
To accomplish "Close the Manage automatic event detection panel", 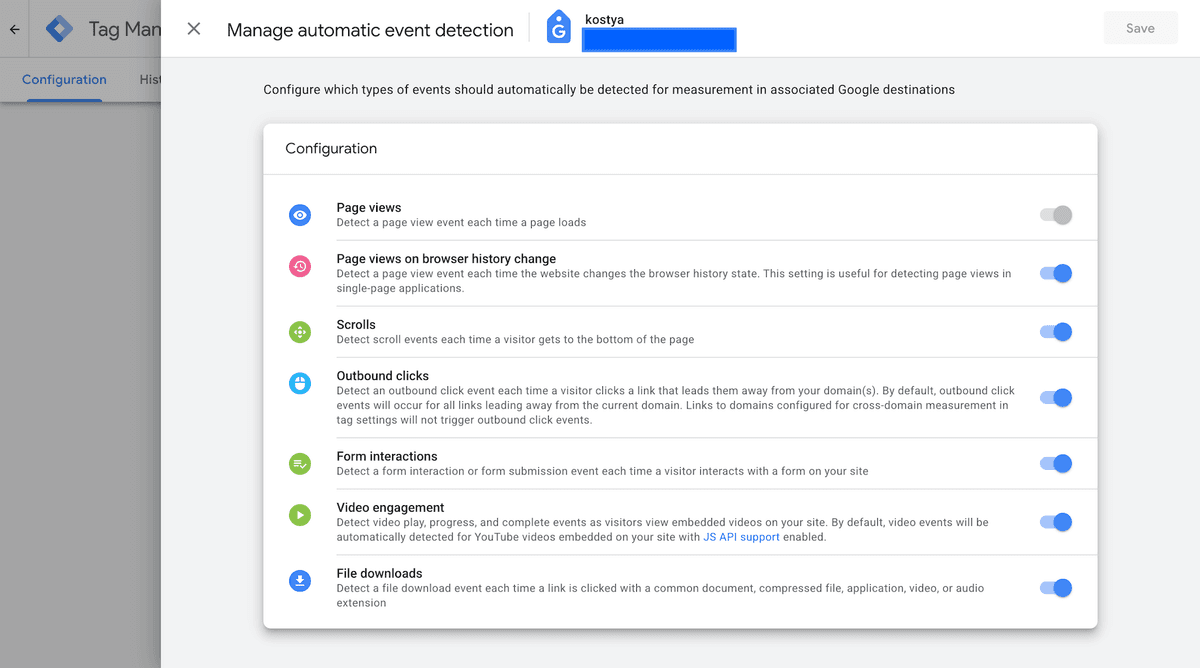I will pos(194,29).
